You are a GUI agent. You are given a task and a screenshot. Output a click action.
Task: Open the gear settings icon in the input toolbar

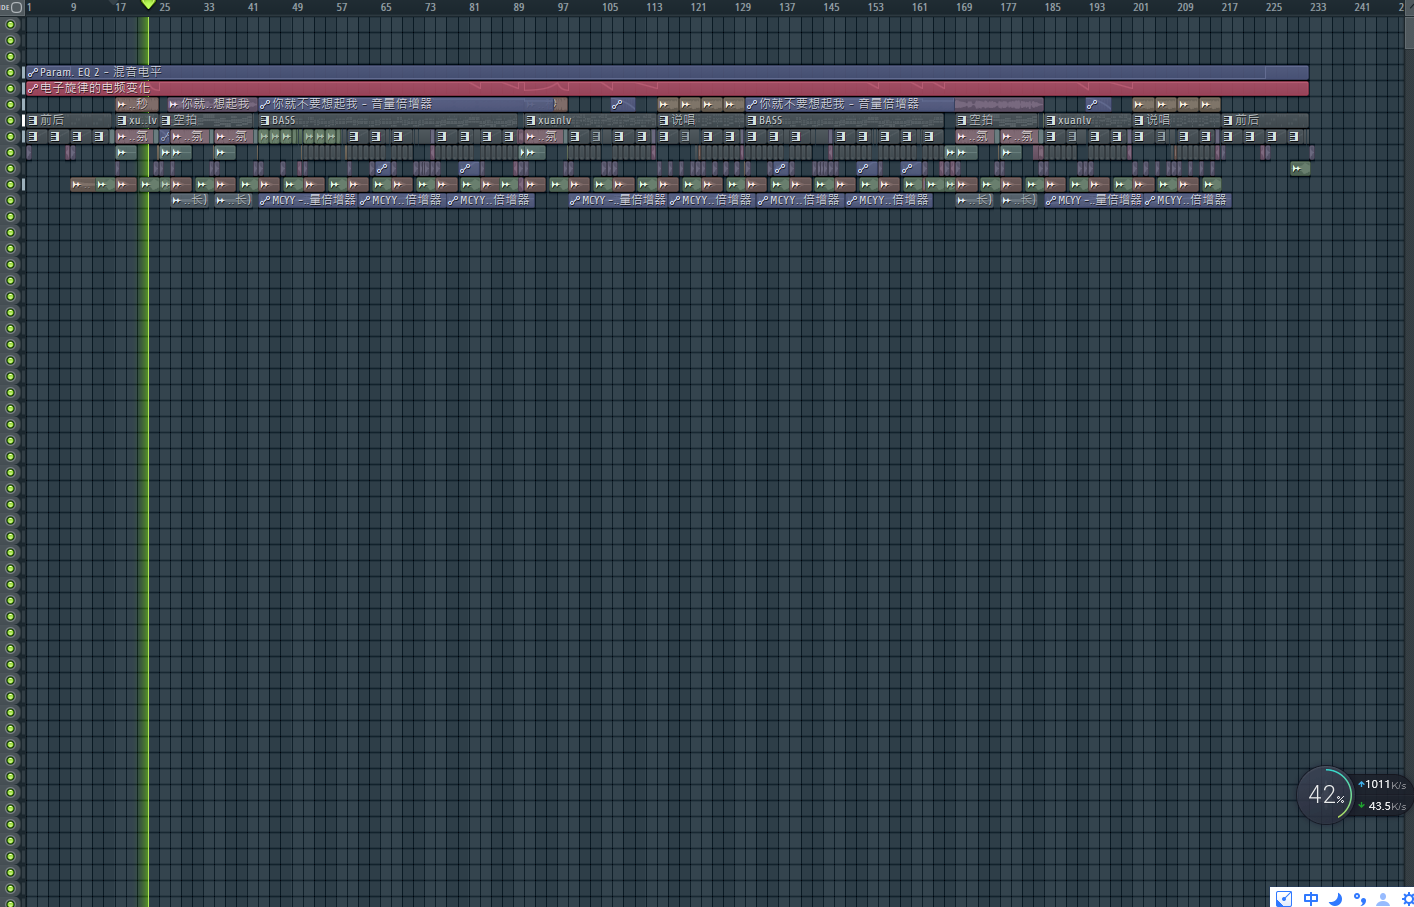click(x=1406, y=898)
